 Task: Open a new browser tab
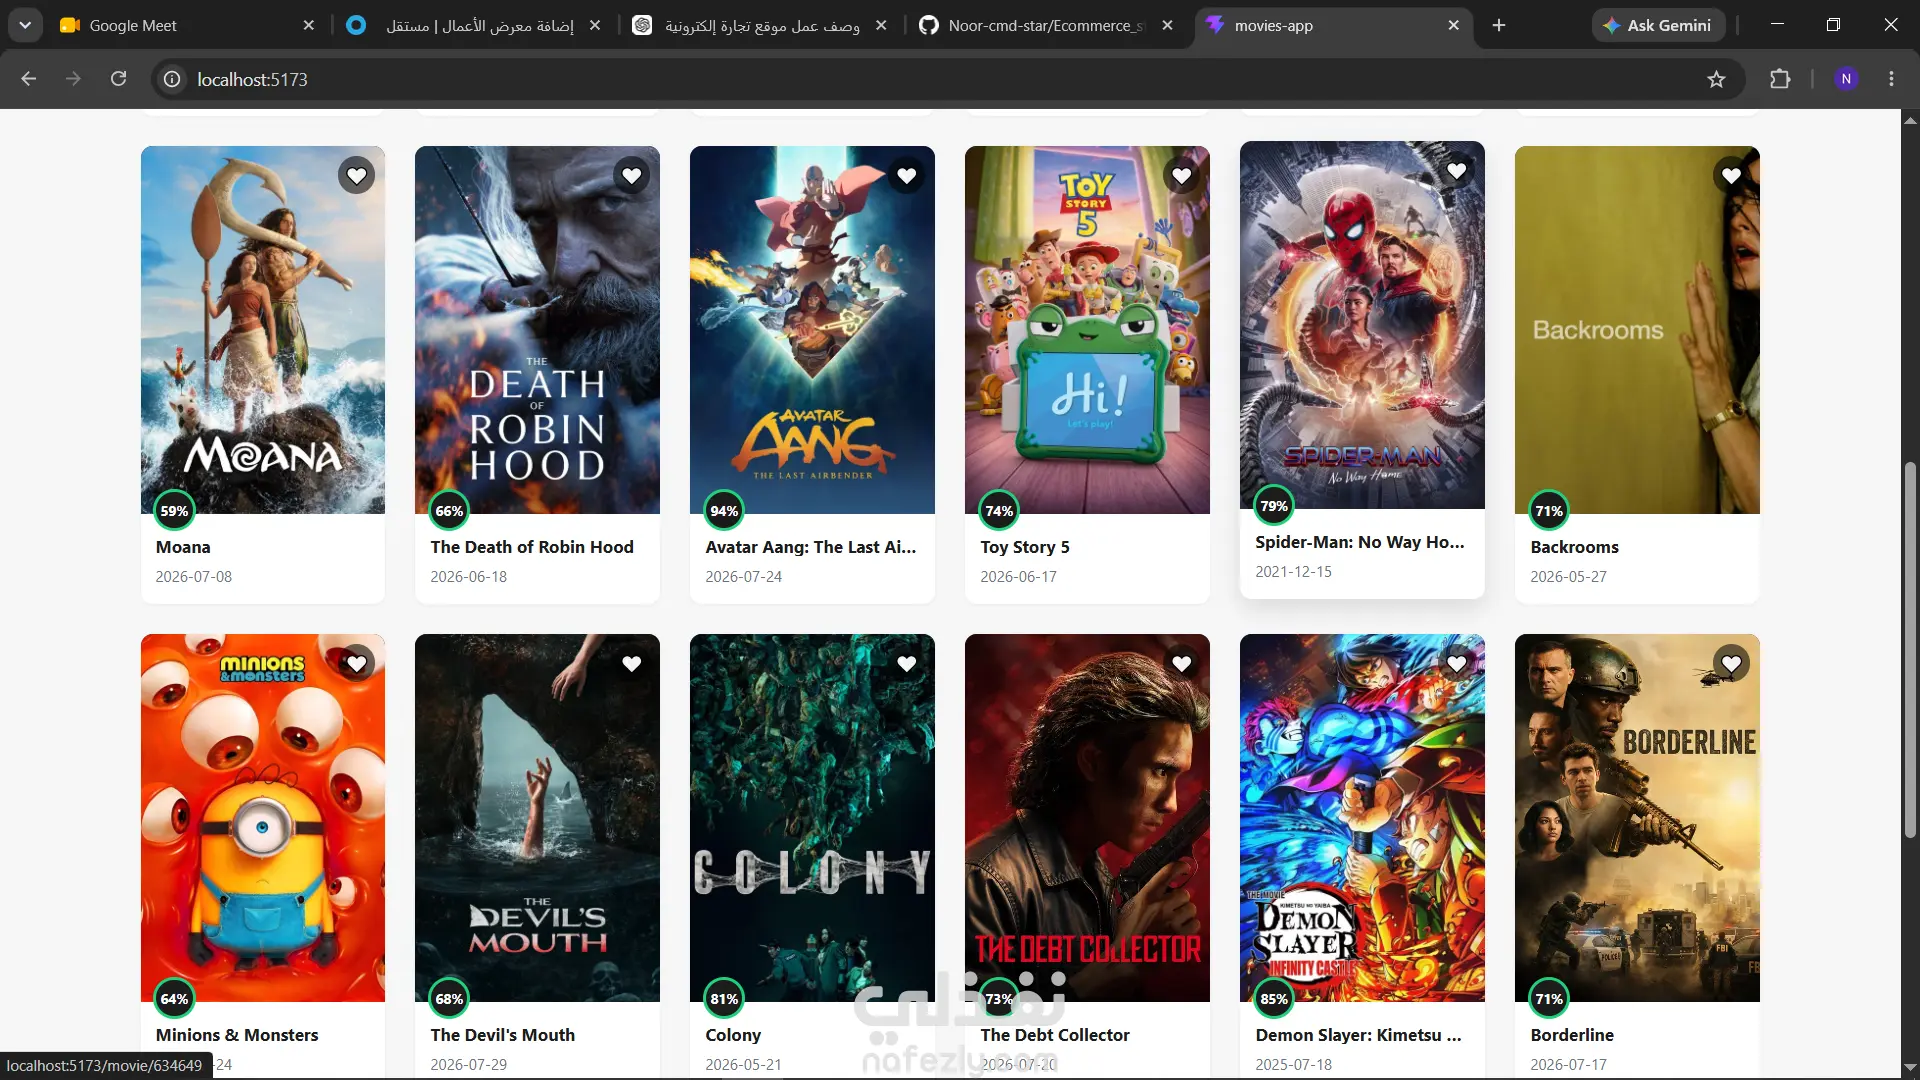(x=1499, y=25)
